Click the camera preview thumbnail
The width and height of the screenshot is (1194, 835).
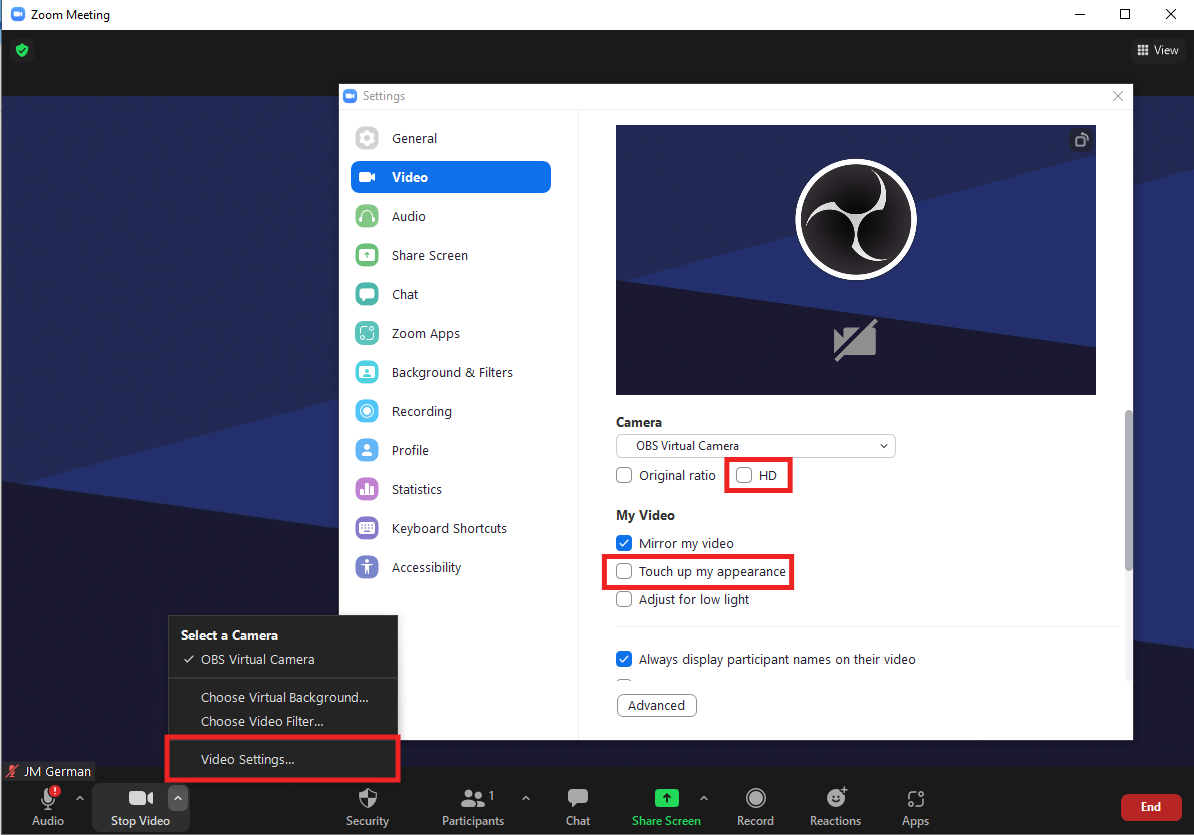click(x=855, y=260)
